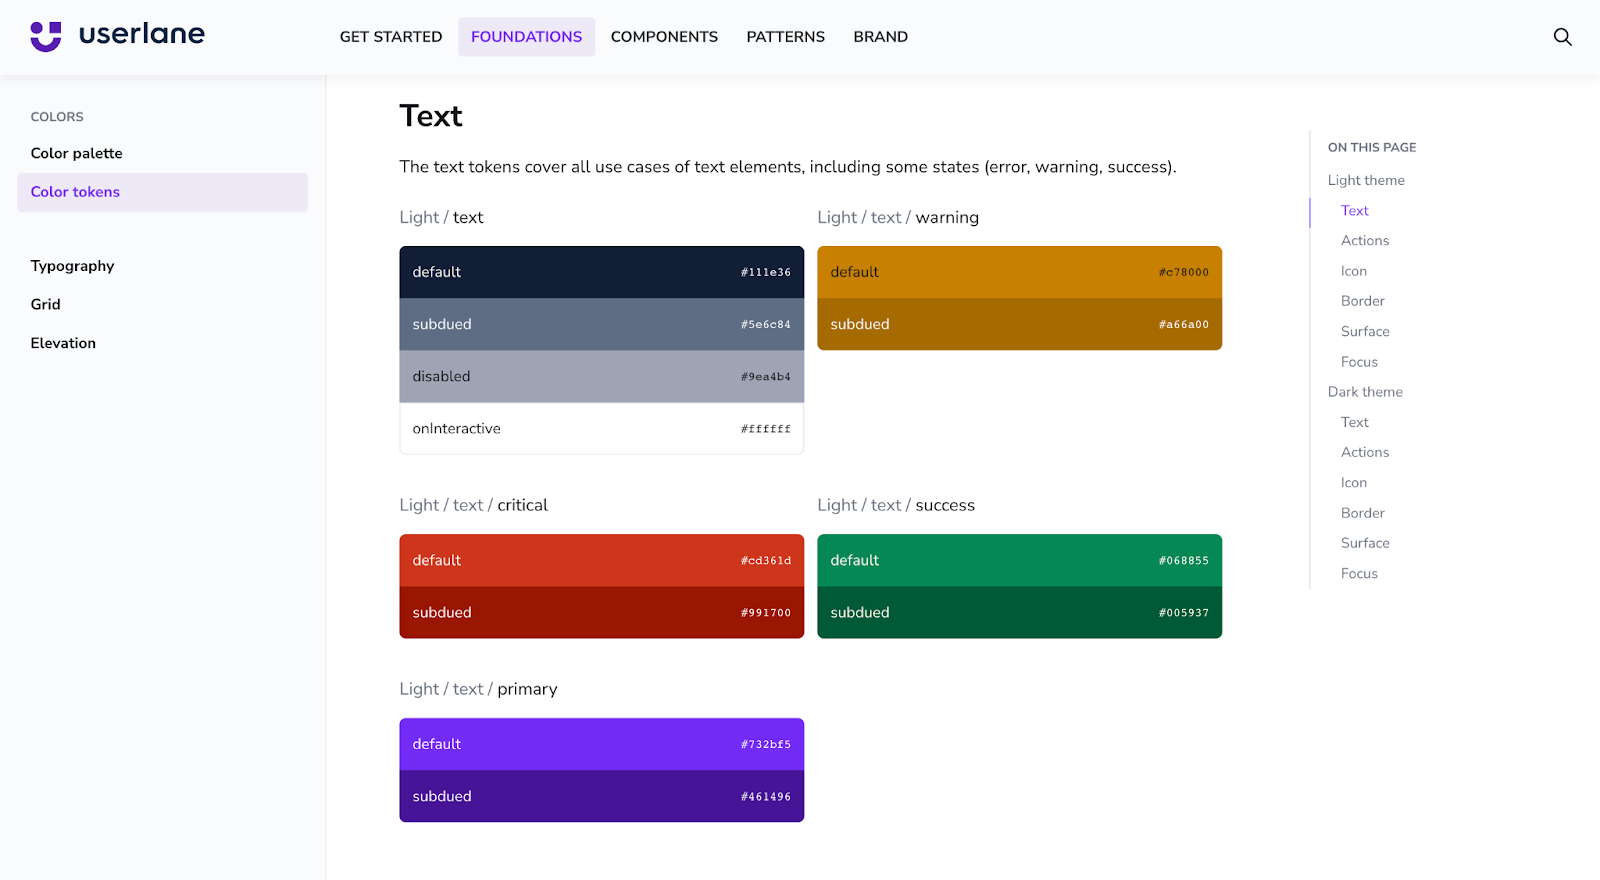Open the search icon
The width and height of the screenshot is (1600, 880).
[1562, 37]
